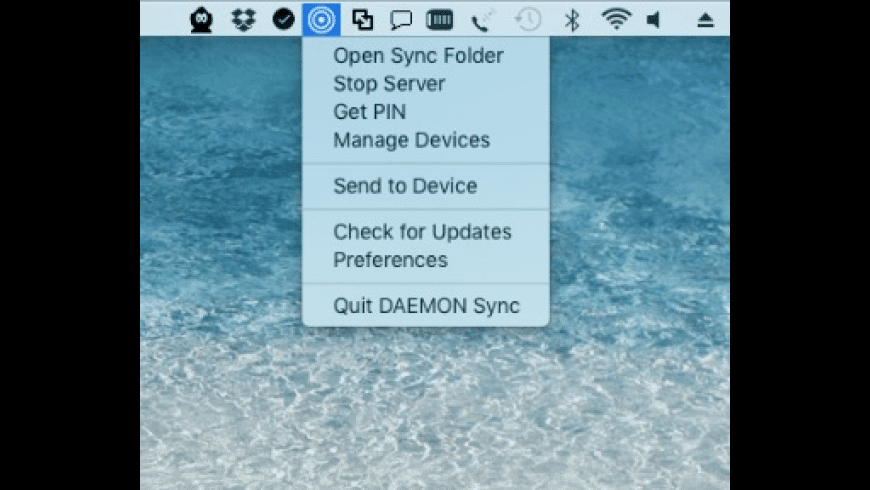Click the overlapping squares menu bar icon

362,20
